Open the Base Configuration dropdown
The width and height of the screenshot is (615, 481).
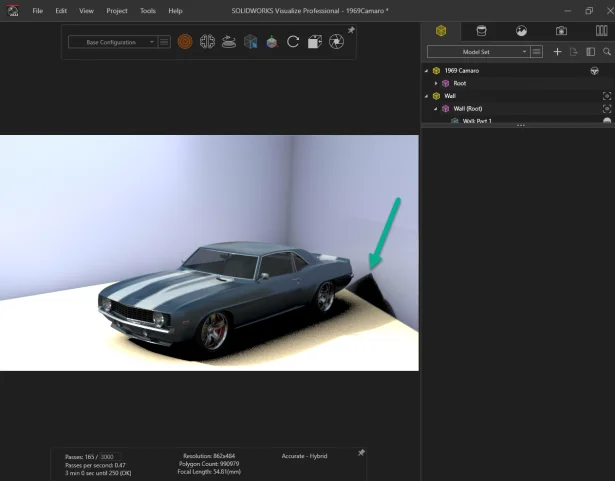(112, 42)
